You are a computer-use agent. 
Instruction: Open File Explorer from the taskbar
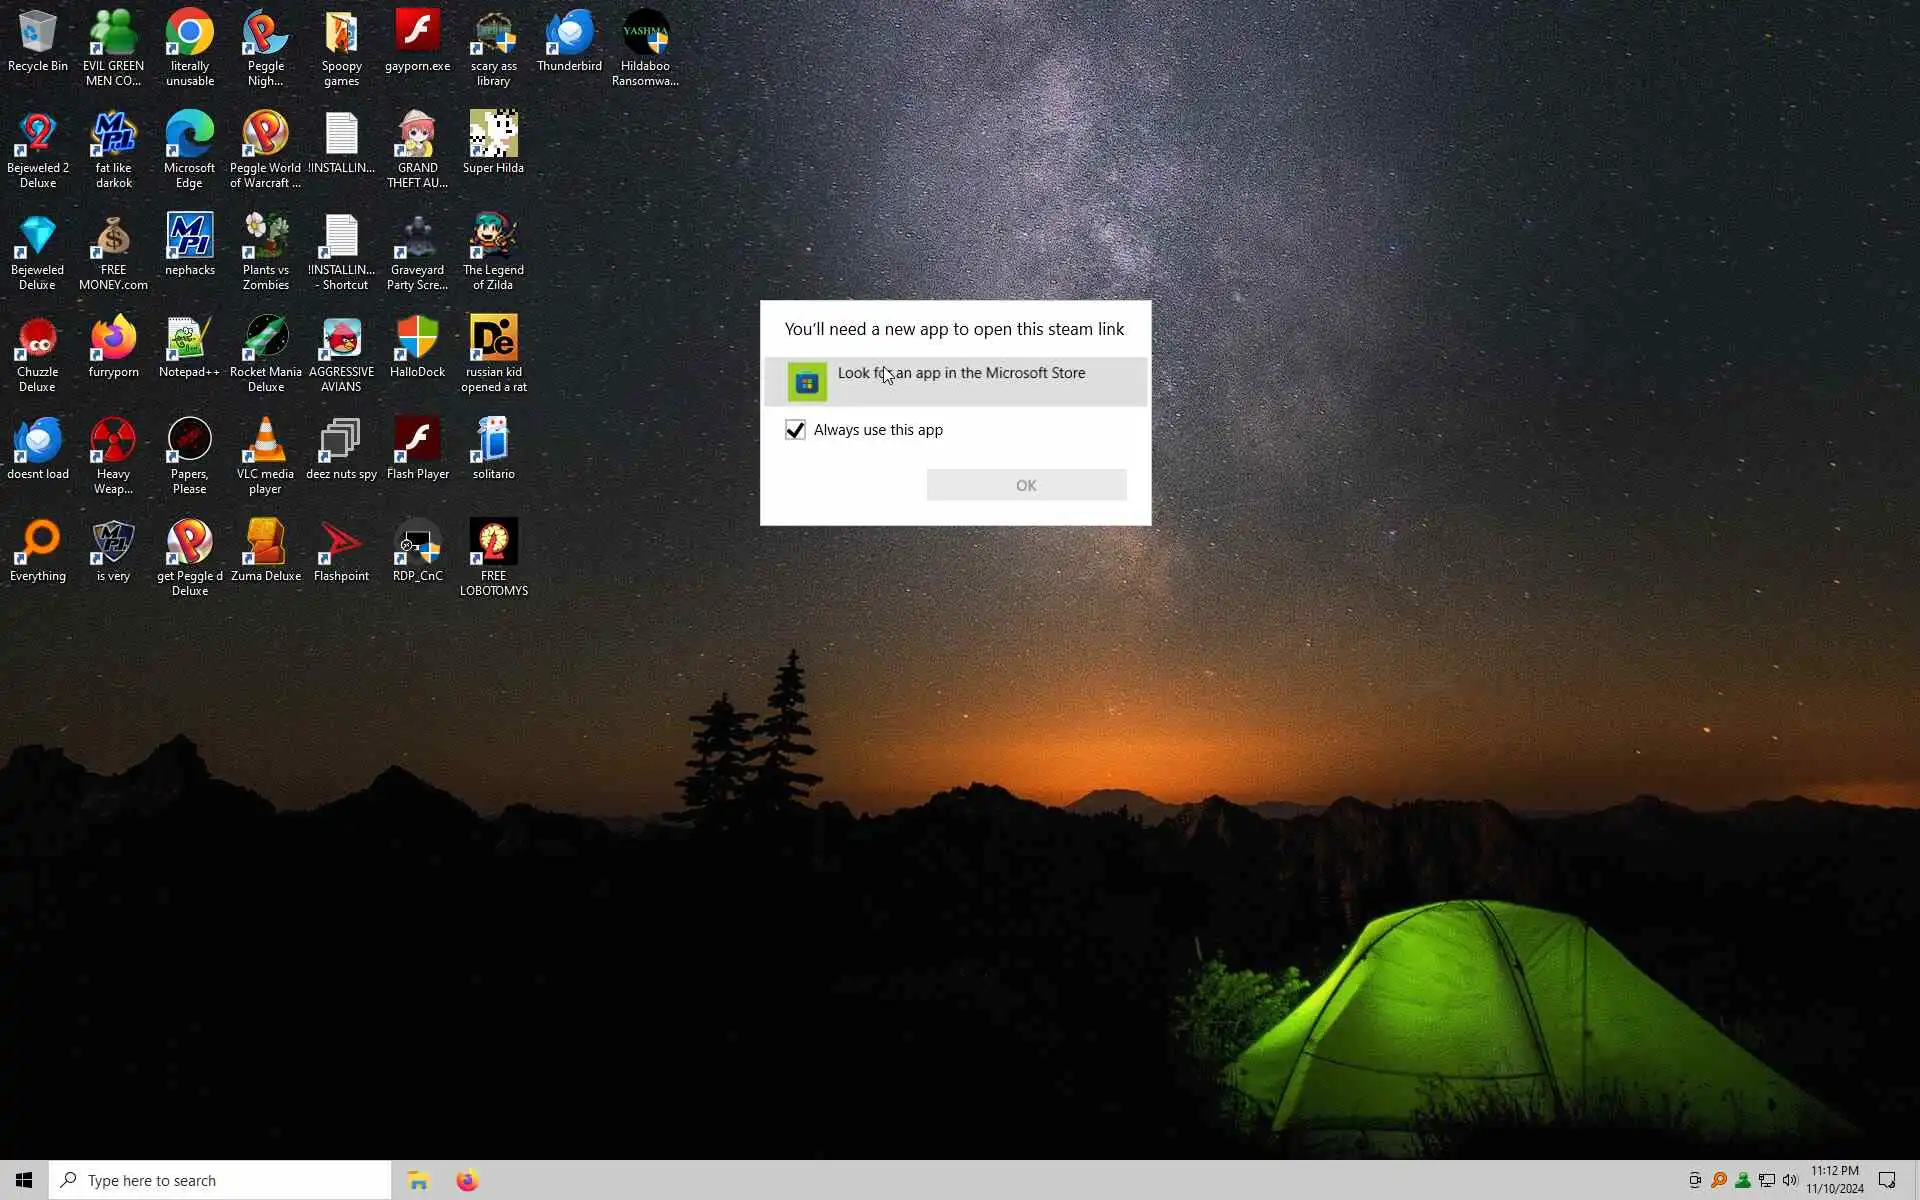pos(418,1180)
